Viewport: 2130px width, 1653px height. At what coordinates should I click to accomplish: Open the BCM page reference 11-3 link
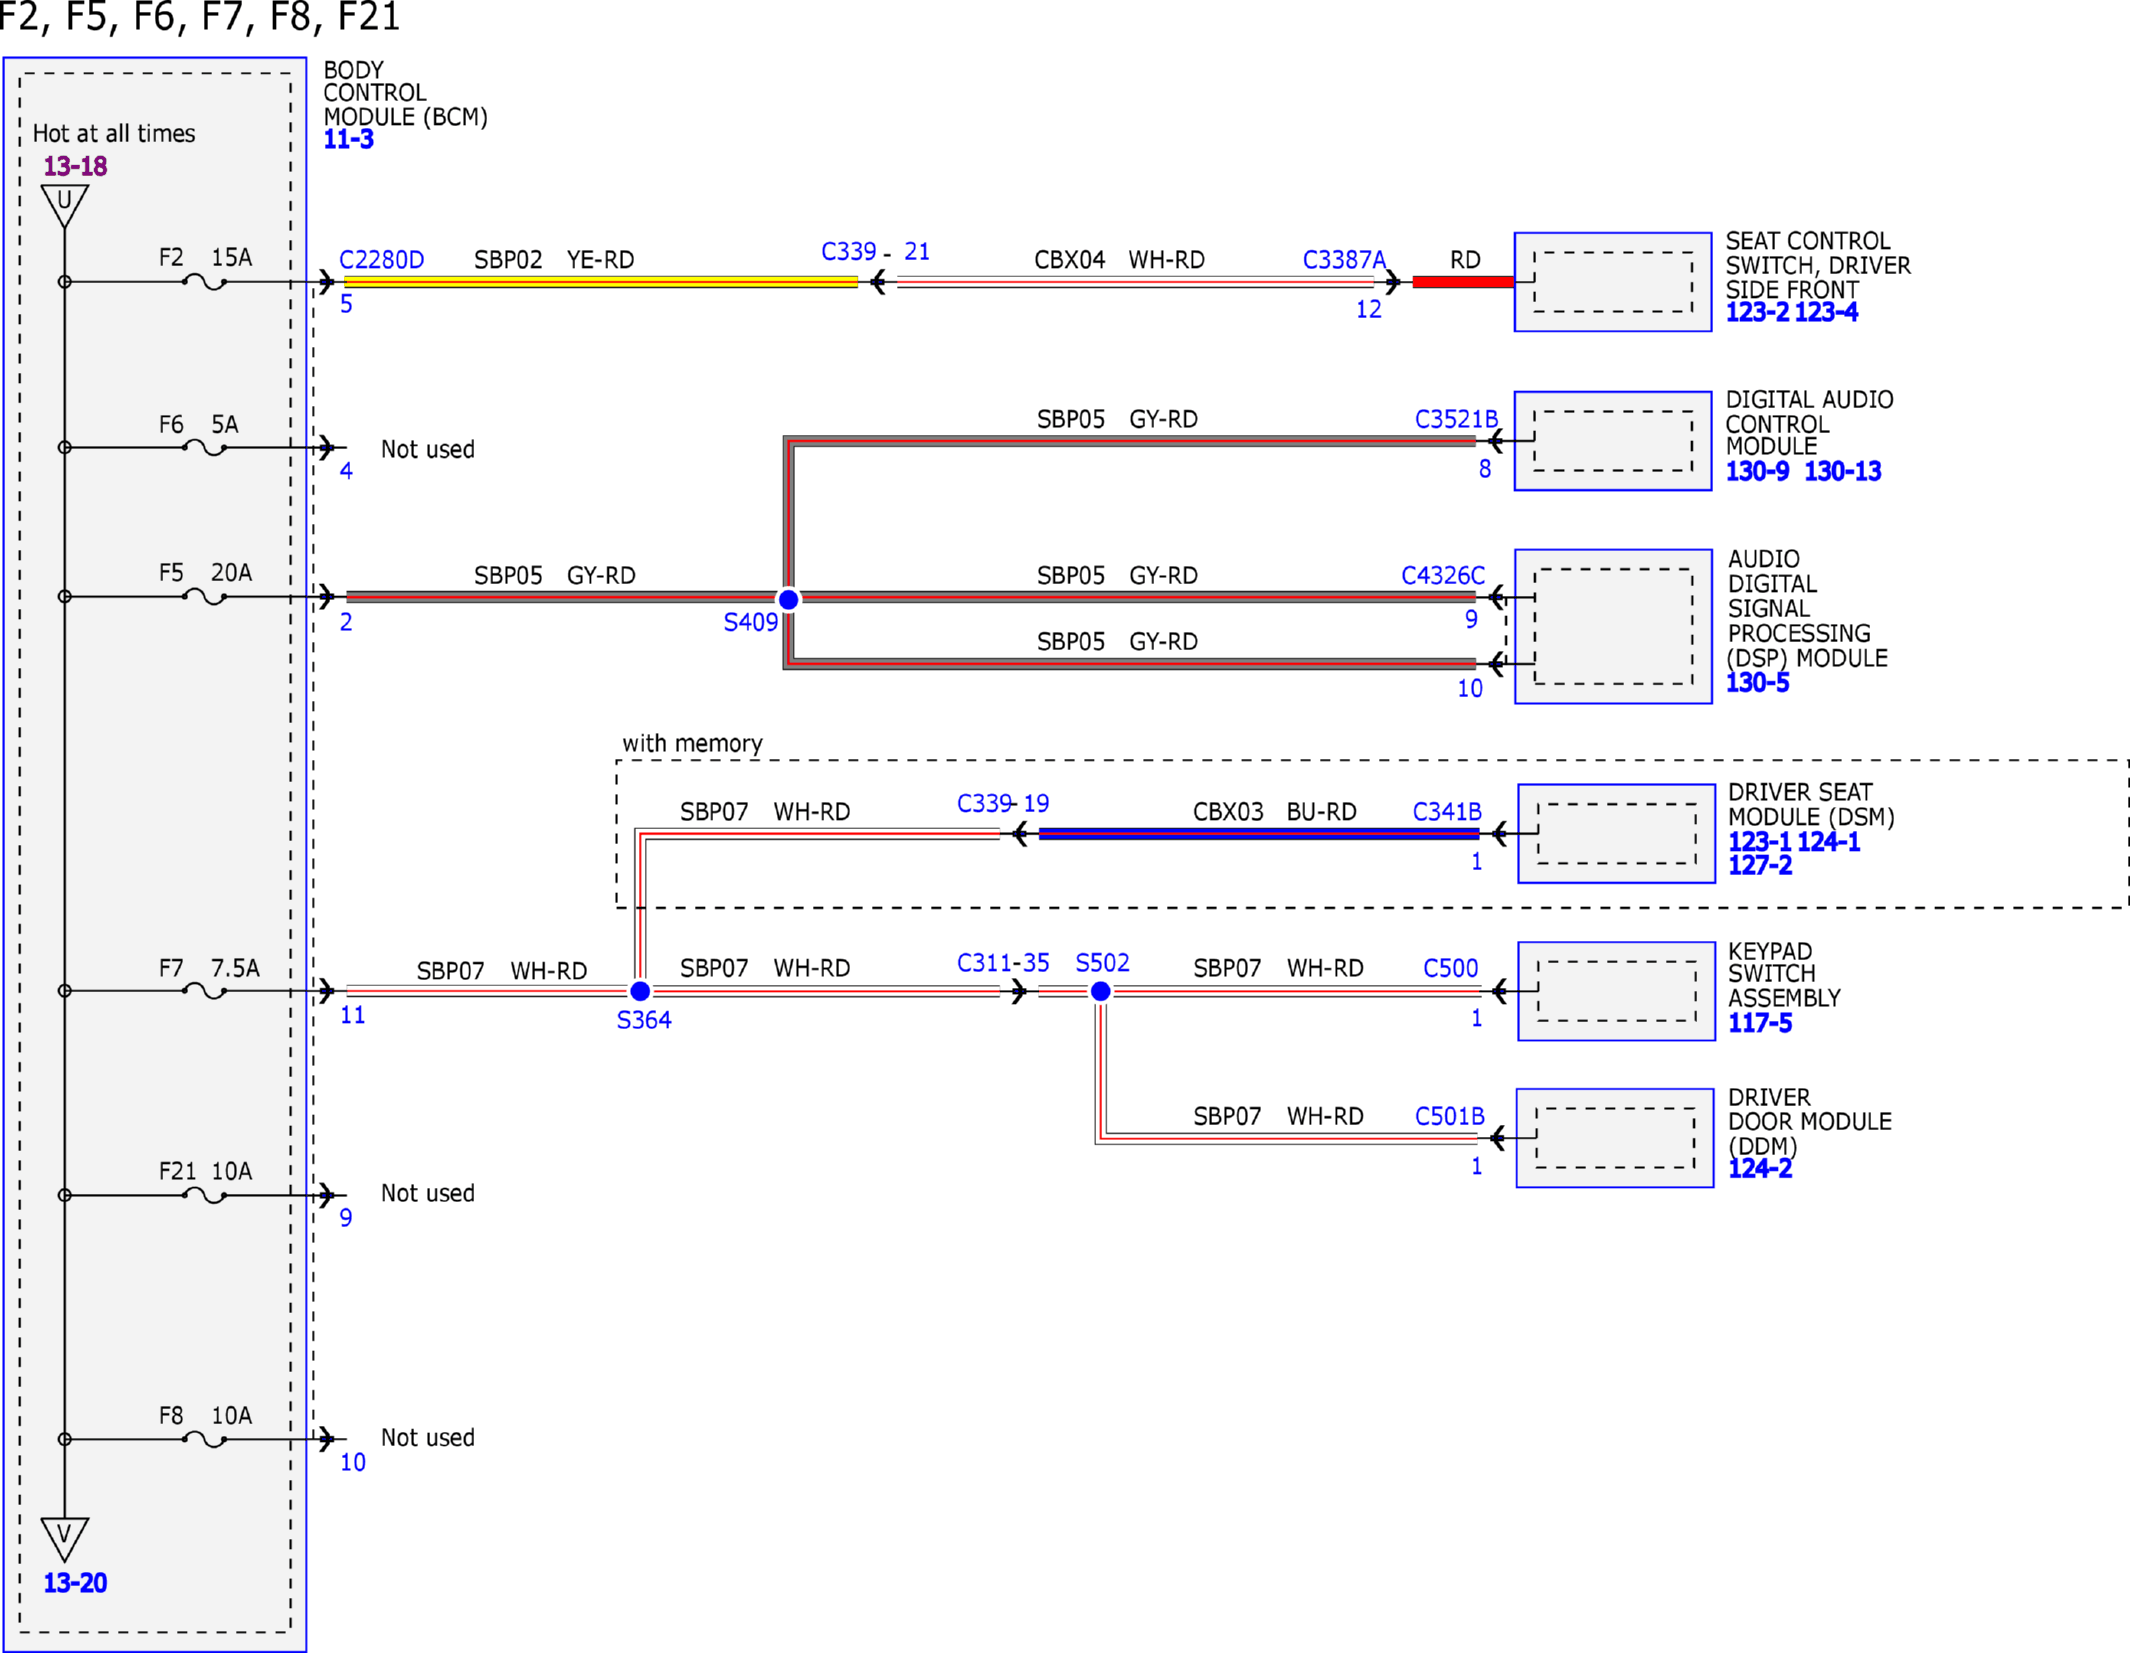pyautogui.click(x=348, y=140)
